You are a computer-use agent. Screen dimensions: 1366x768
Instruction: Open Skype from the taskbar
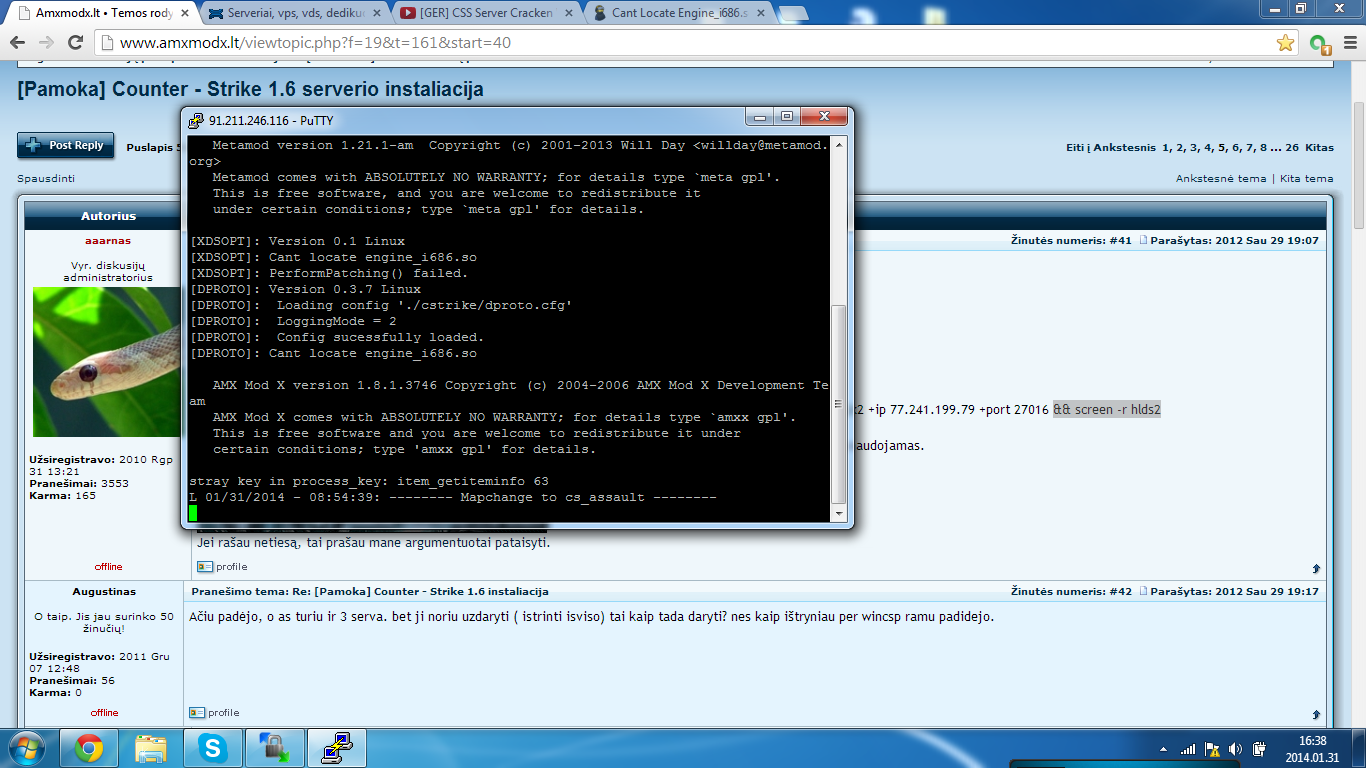[212, 748]
